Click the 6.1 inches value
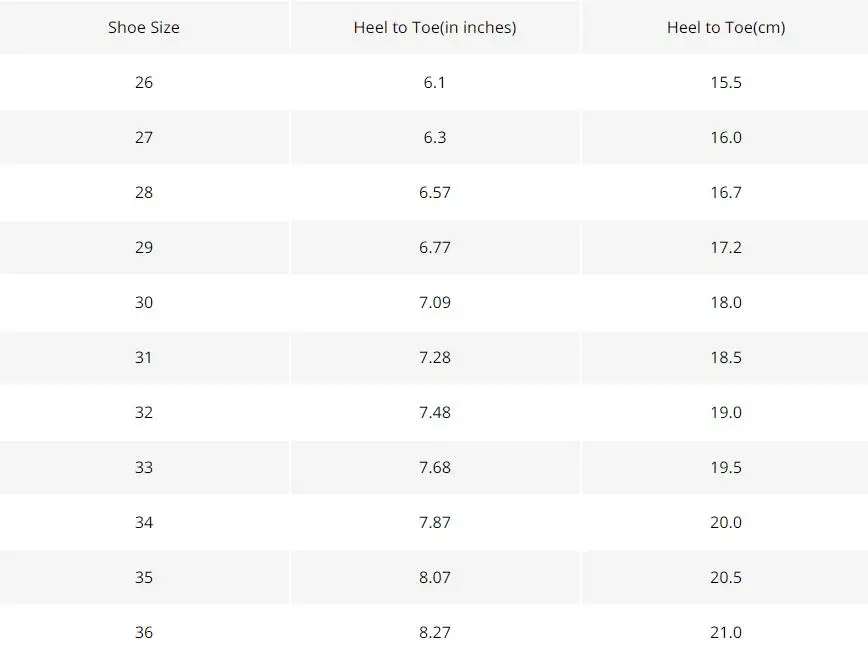The width and height of the screenshot is (868, 663). pos(435,82)
